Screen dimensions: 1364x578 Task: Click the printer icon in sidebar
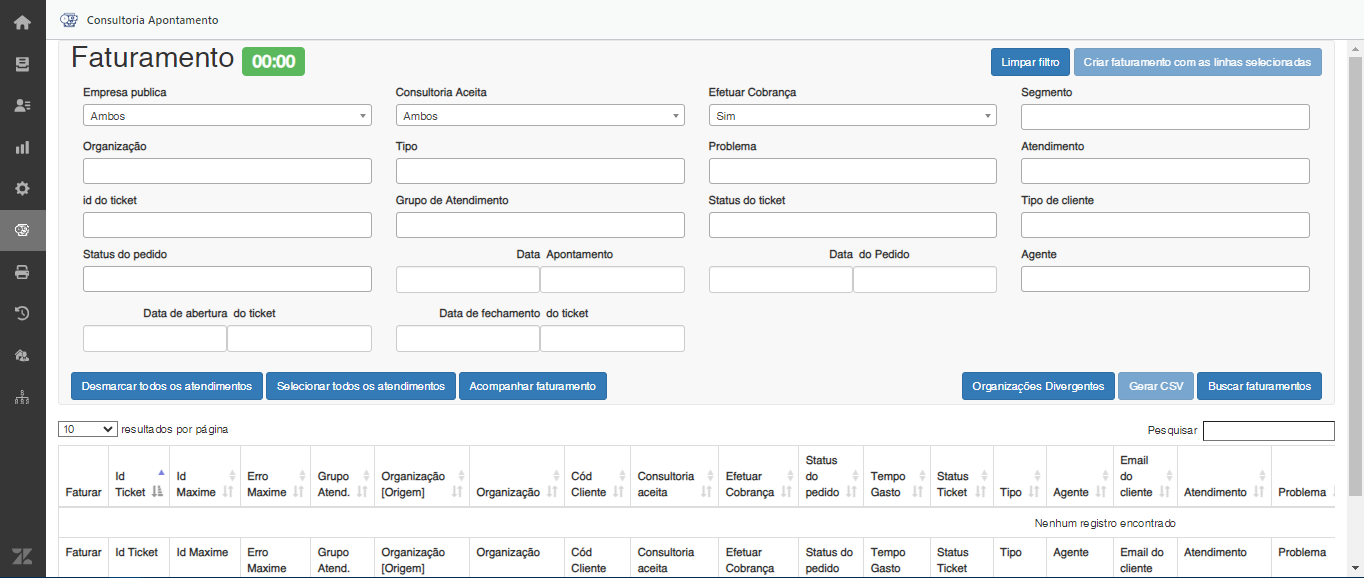[x=22, y=272]
